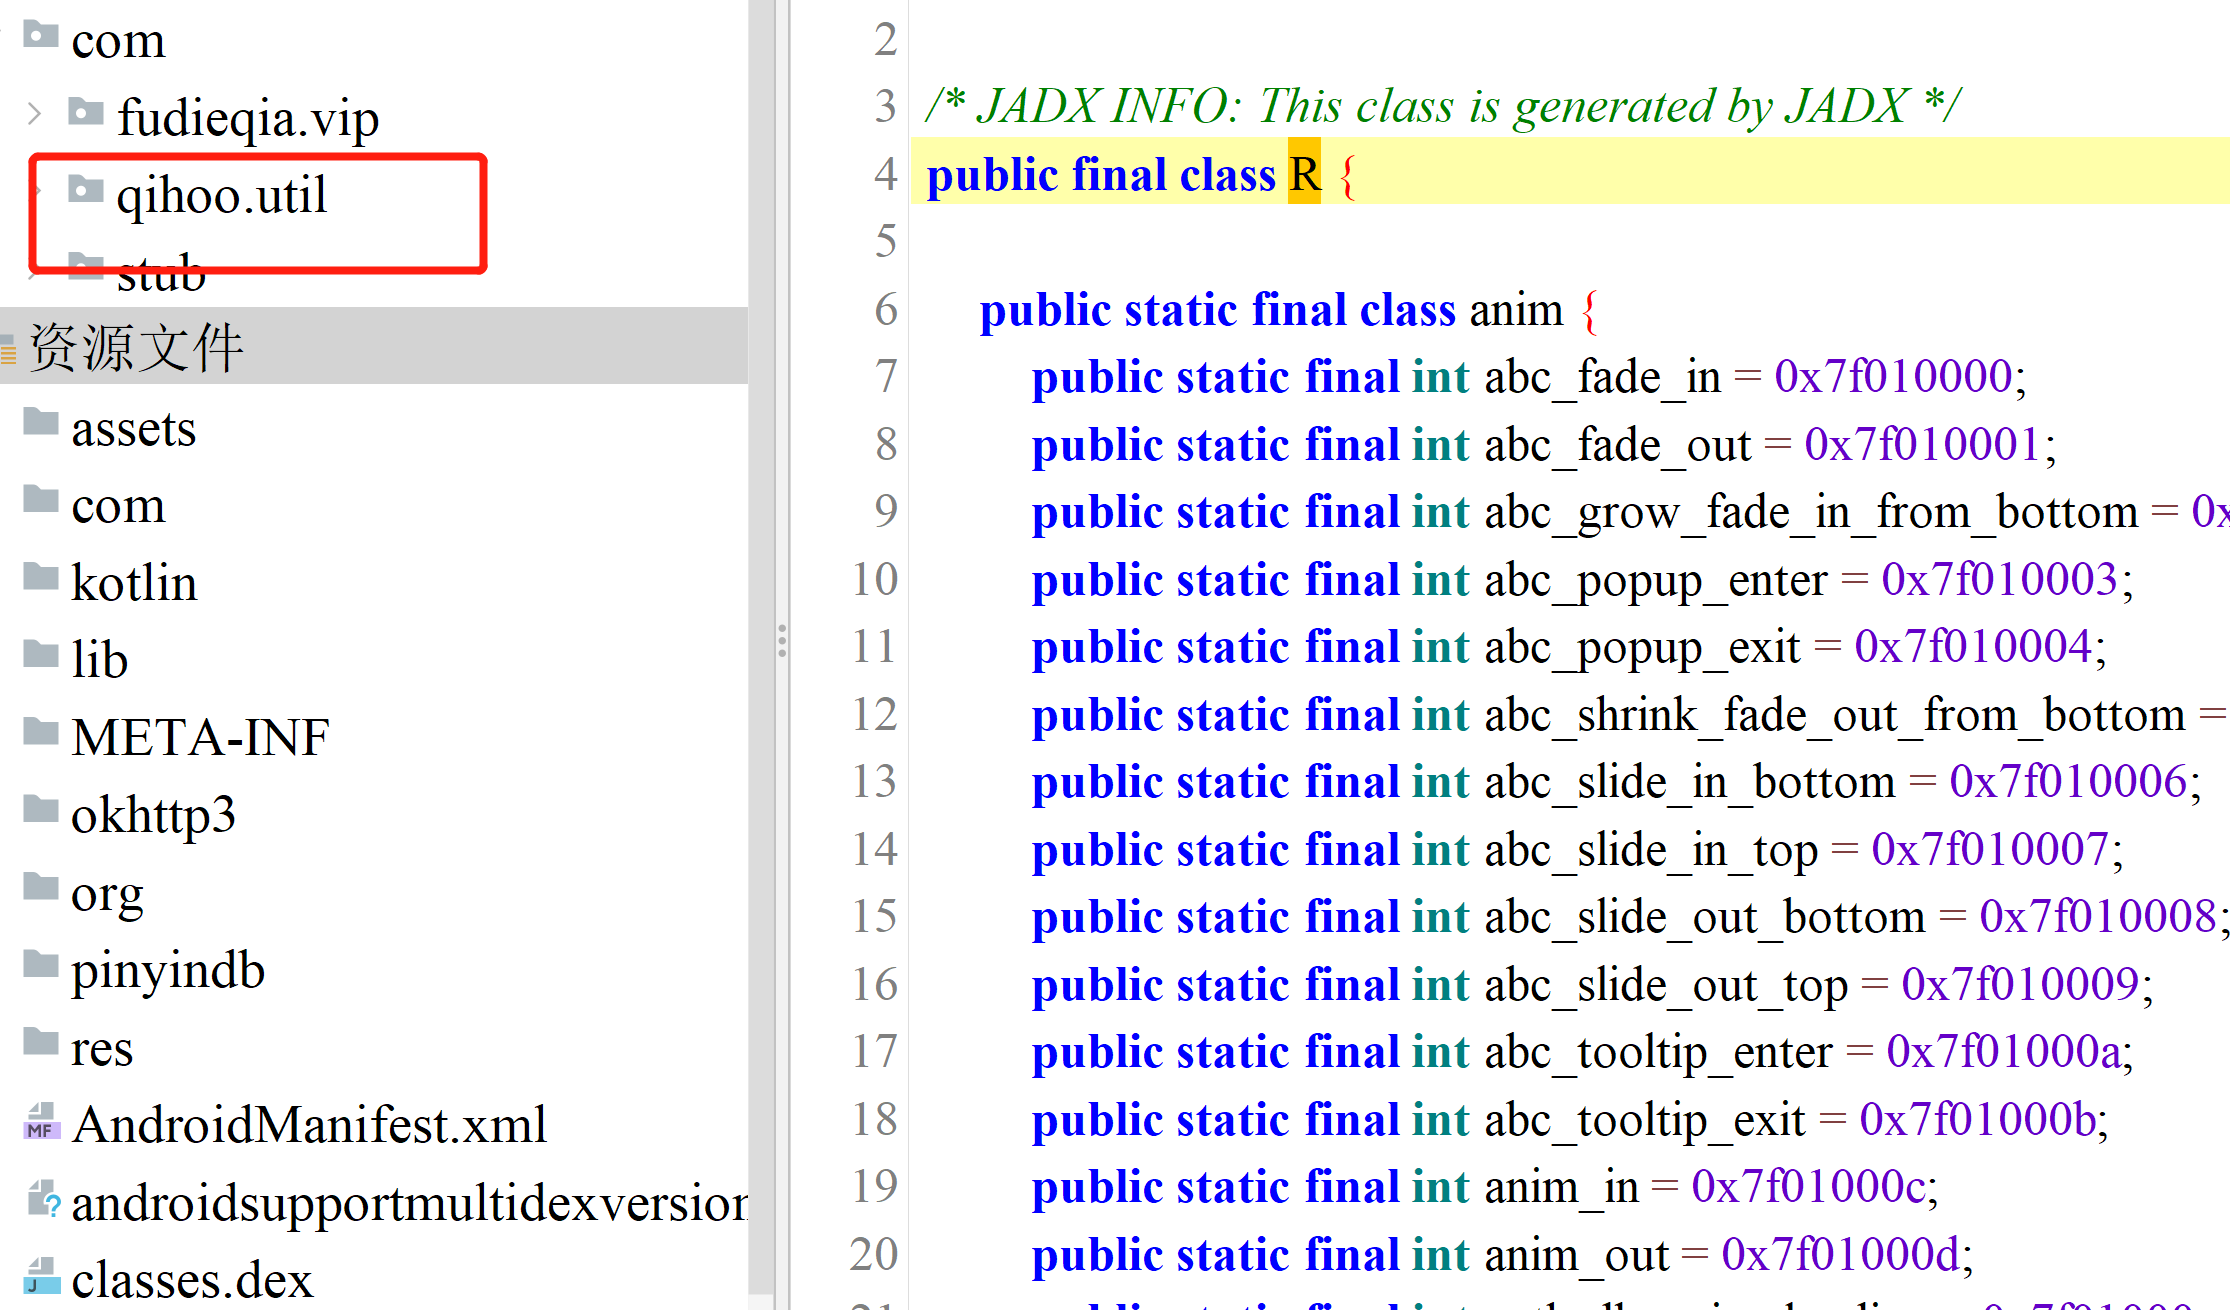Click the splitter handle between tree and code
Viewport: 2230px width, 1310px height.
[782, 641]
